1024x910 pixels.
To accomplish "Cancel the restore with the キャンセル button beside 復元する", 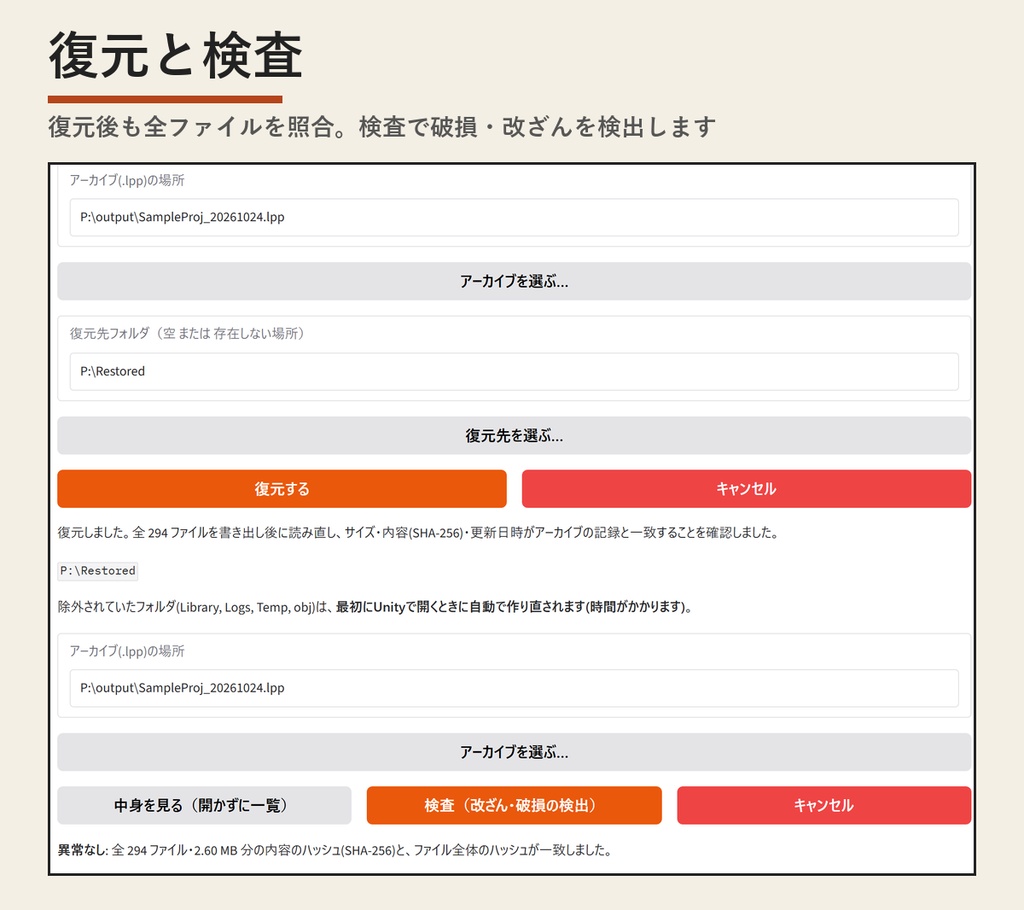I will 746,489.
